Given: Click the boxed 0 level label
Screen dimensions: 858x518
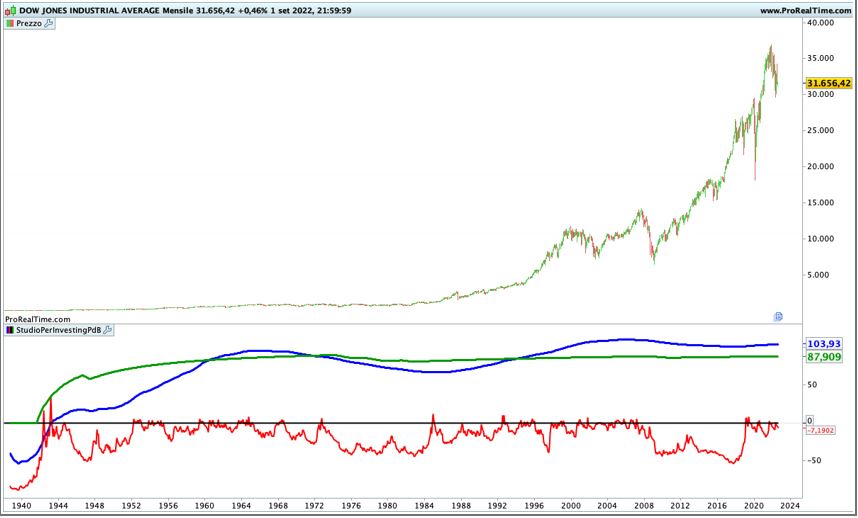Looking at the screenshot, I should (810, 421).
